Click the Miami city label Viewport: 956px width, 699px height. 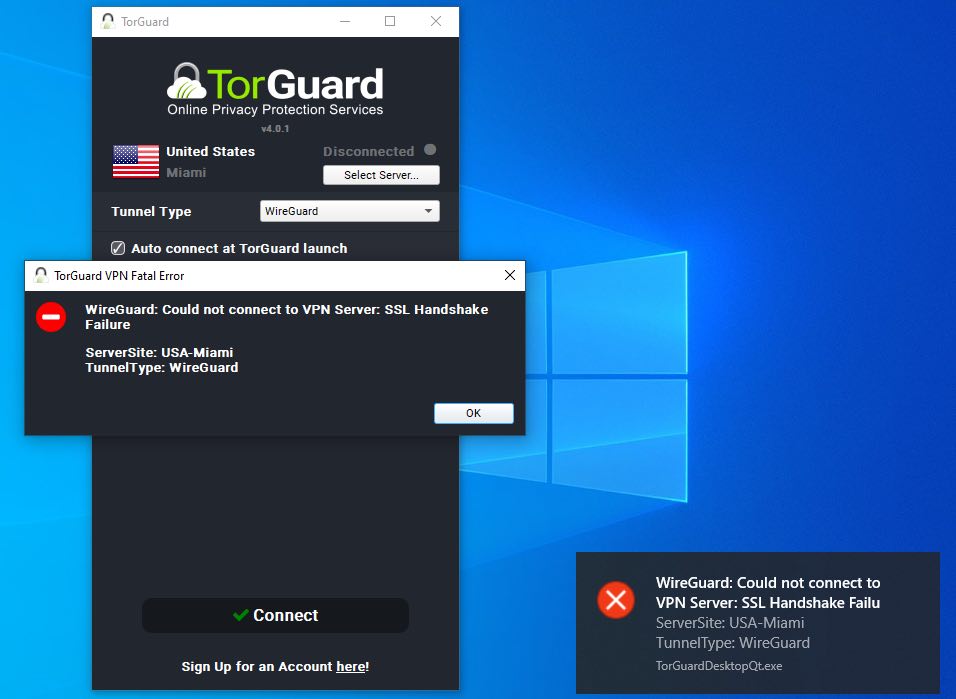pos(186,173)
